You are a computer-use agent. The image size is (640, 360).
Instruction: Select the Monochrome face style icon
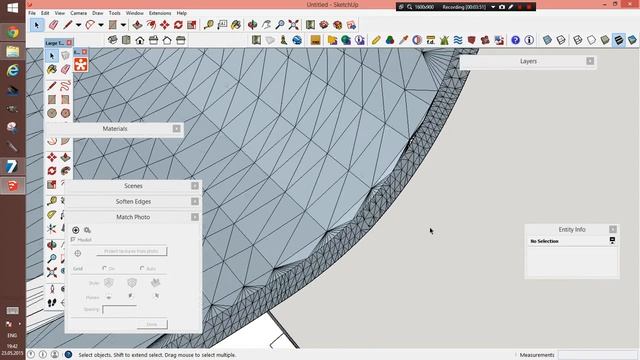point(632,40)
